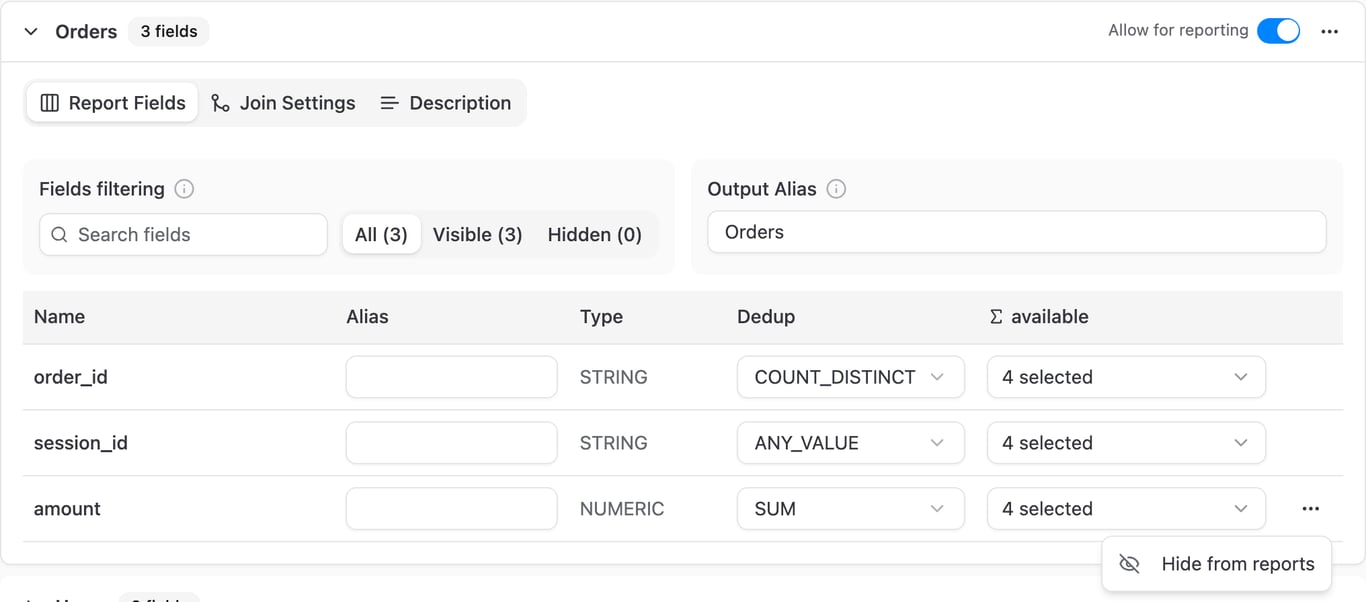The width and height of the screenshot is (1366, 602).
Task: Open the amount aggregations '4 selected' dropdown
Action: pos(1126,509)
